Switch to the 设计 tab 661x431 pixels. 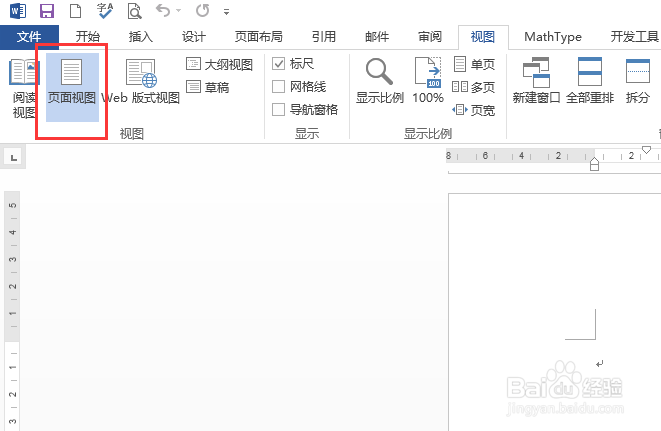coord(193,37)
